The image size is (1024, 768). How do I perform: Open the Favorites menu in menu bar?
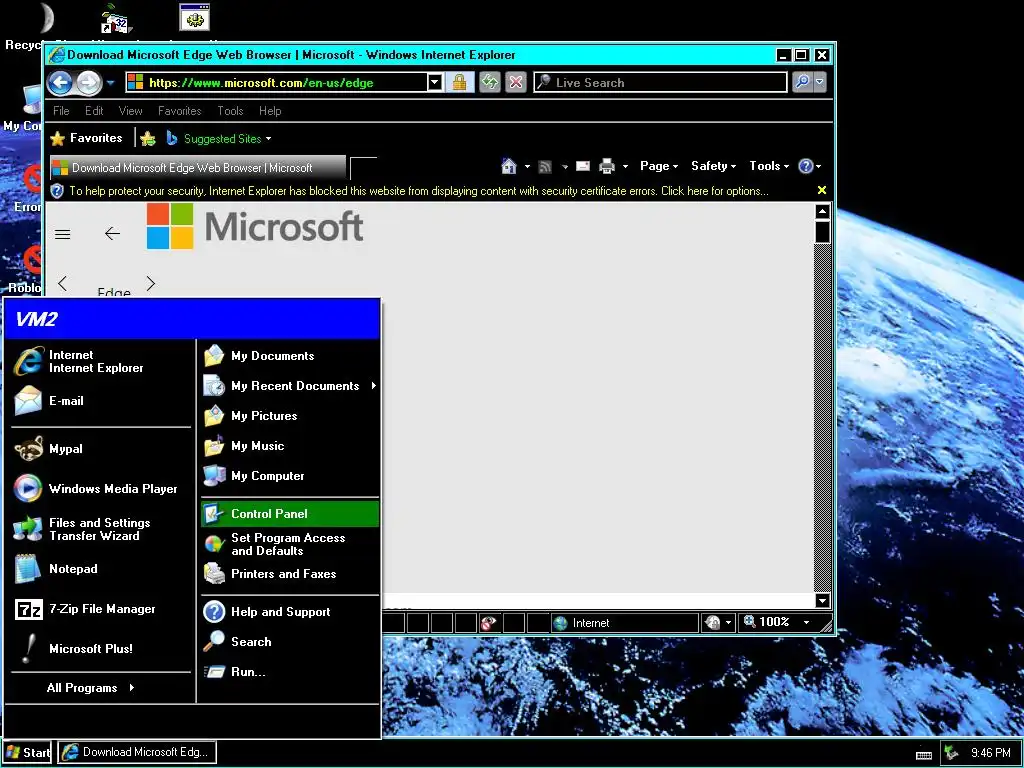pos(180,111)
